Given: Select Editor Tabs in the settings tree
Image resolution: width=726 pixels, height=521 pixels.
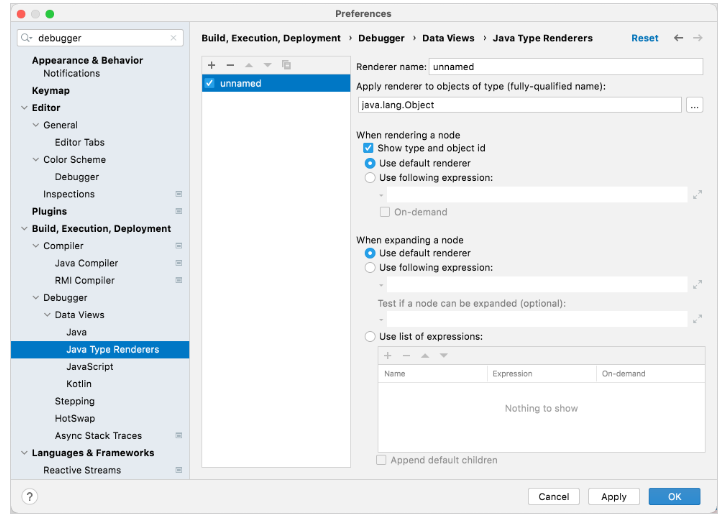Looking at the screenshot, I should [80, 143].
